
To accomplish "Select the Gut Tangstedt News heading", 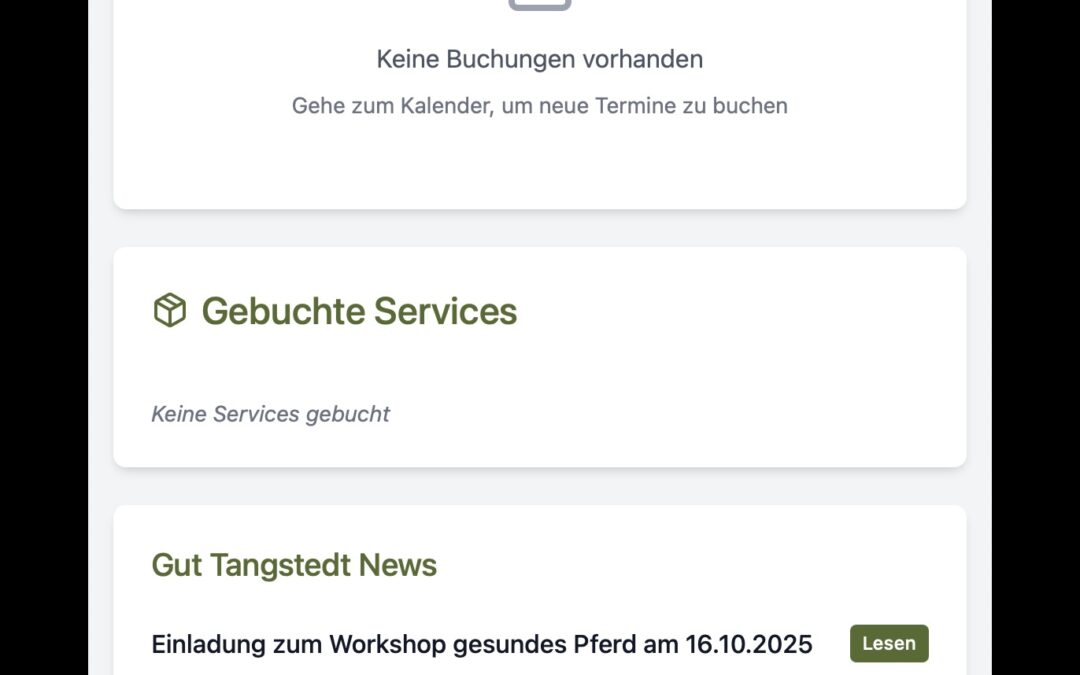I will pyautogui.click(x=293, y=565).
